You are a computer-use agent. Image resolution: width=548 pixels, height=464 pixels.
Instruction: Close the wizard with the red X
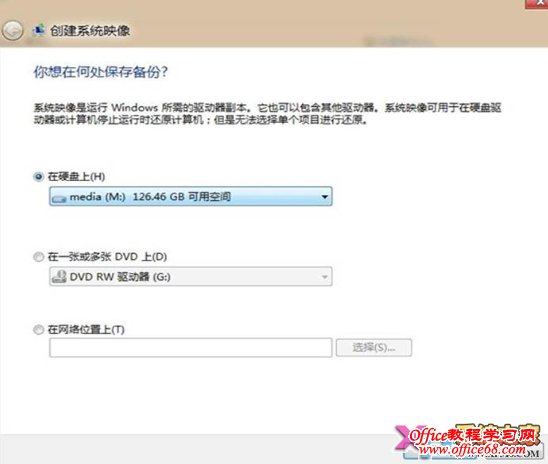(x=538, y=3)
